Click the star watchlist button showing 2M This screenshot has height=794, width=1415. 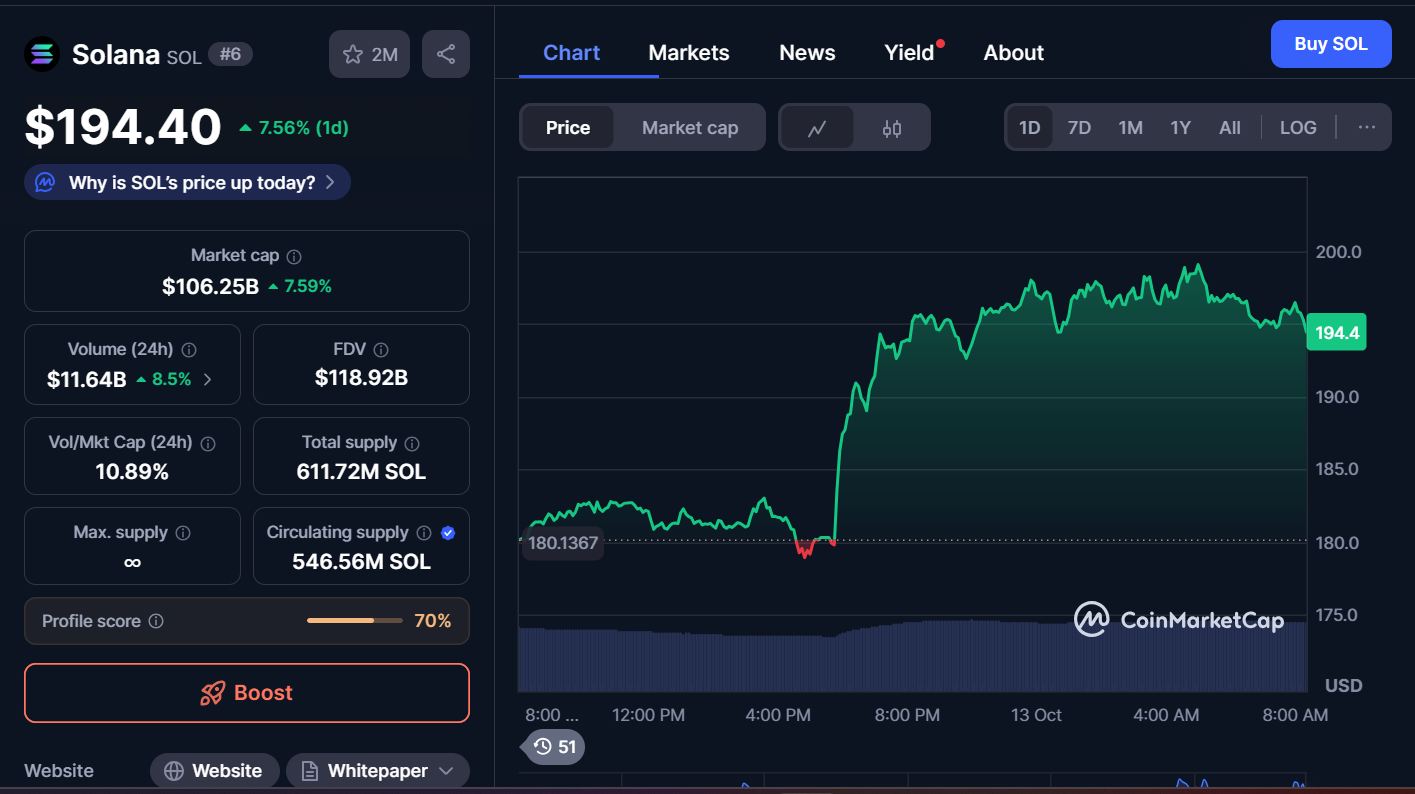tap(370, 54)
